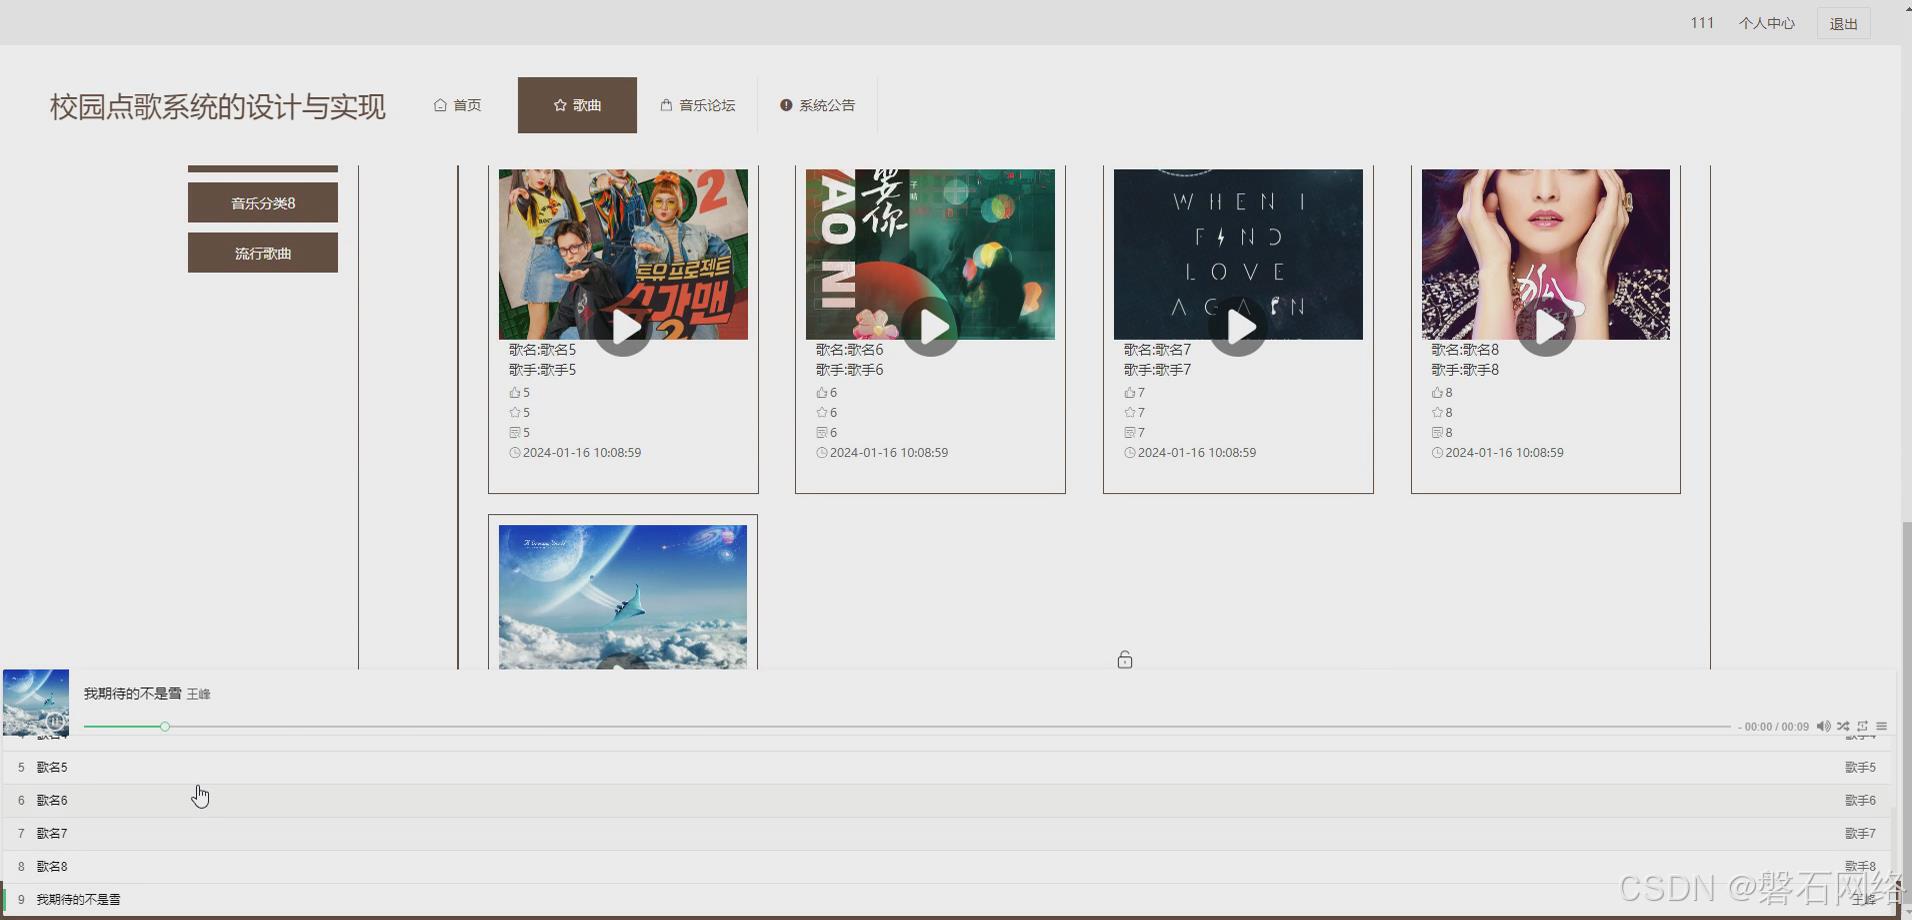Play song 歌名5 with its play button

coord(624,327)
